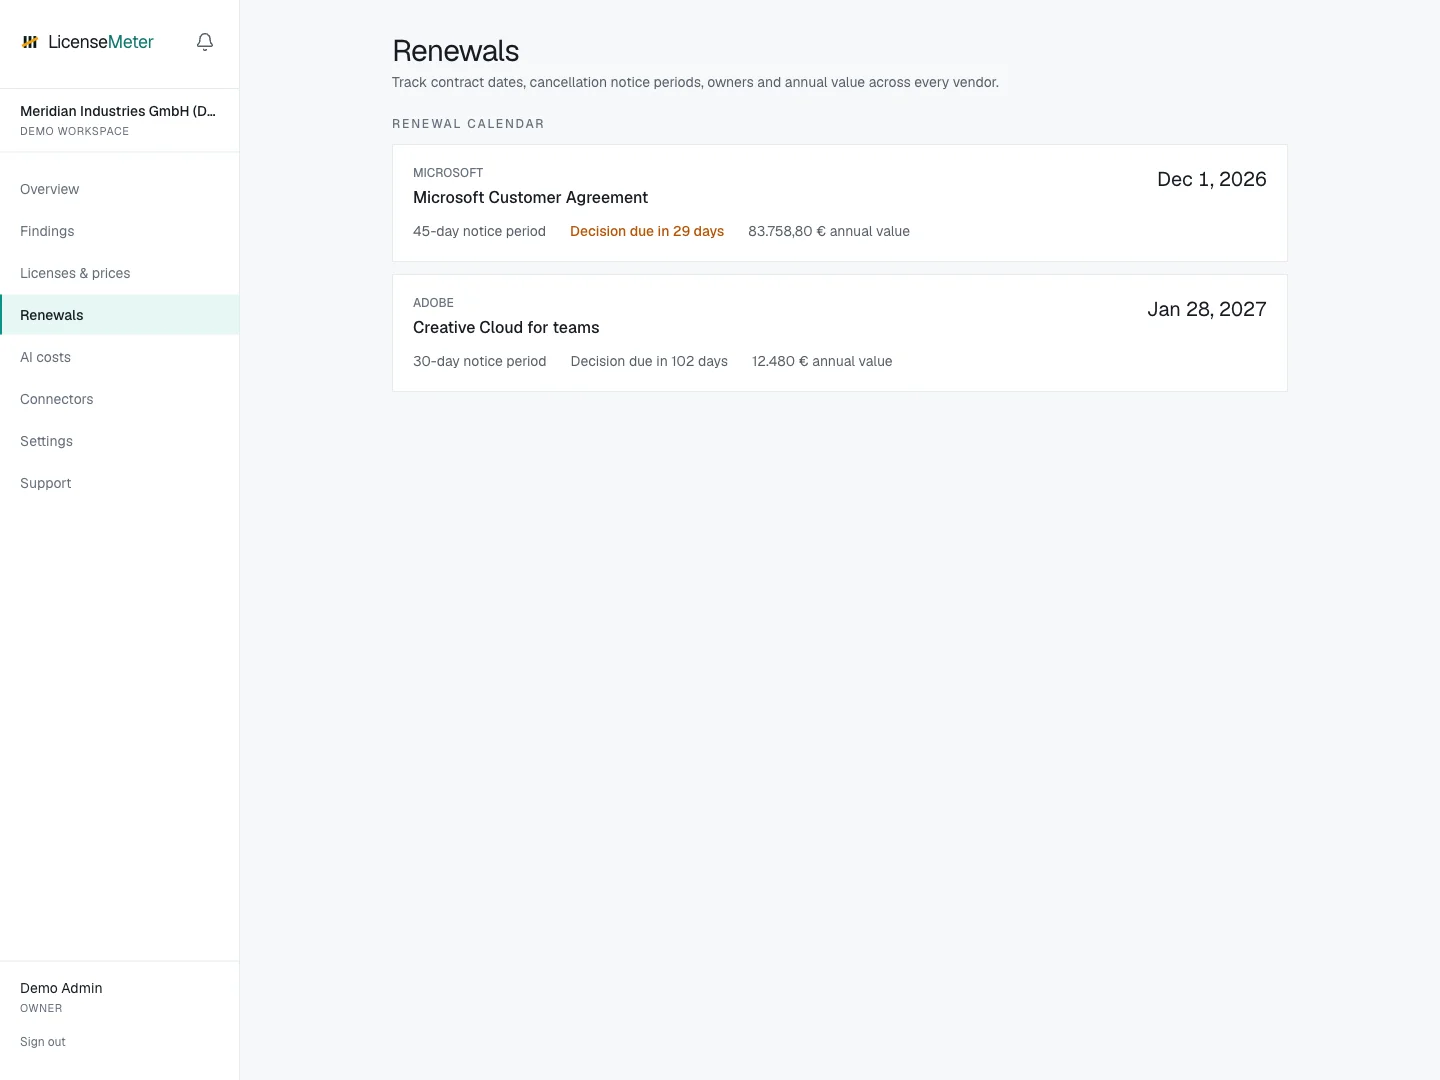Click the Sign out link
This screenshot has height=1080, width=1440.
pos(43,1042)
